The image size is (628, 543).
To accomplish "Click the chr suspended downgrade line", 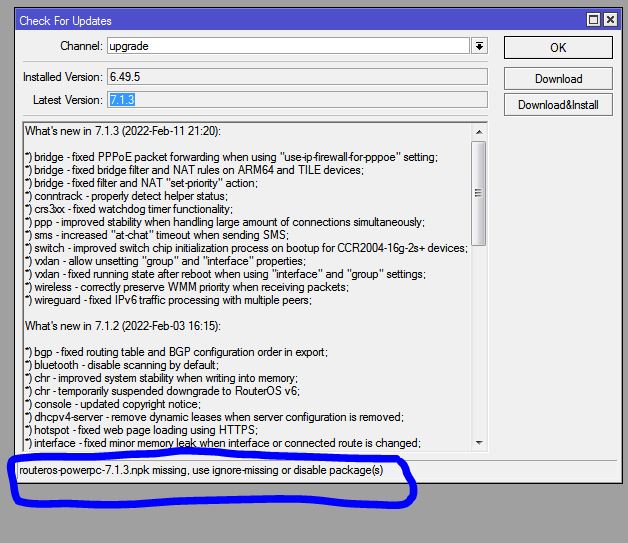I will click(x=162, y=391).
